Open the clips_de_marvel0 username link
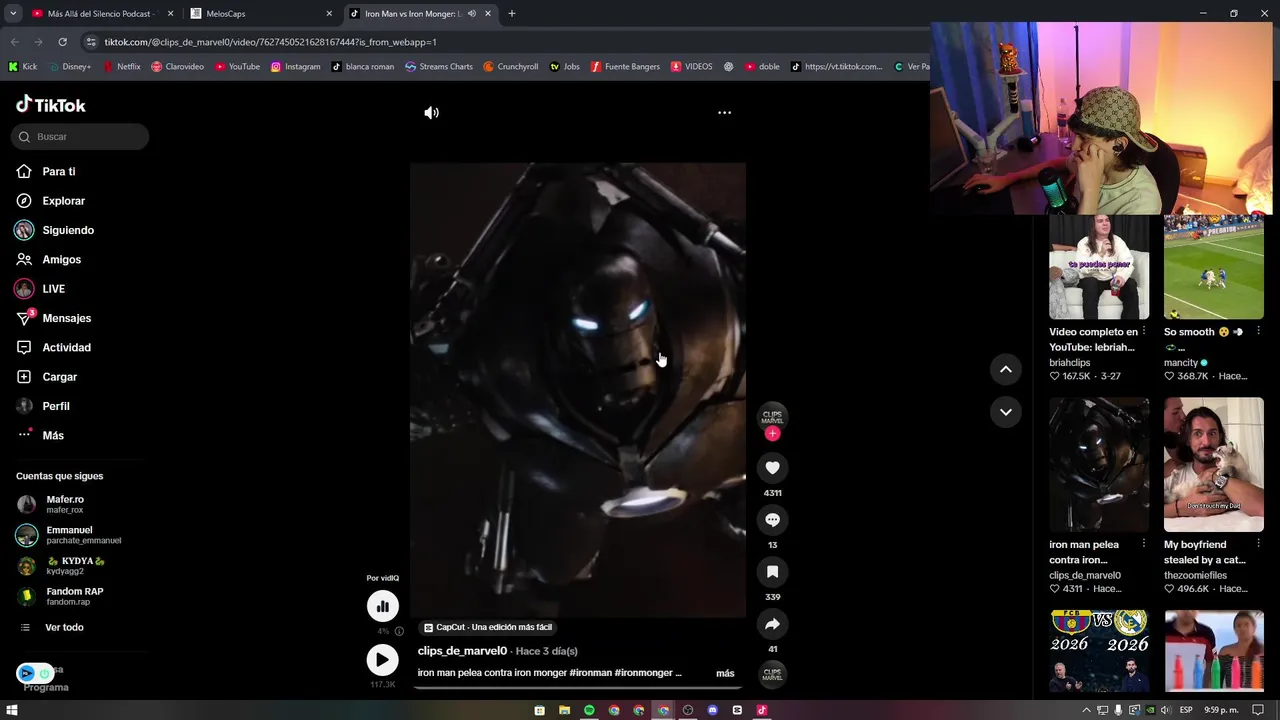 tap(462, 651)
